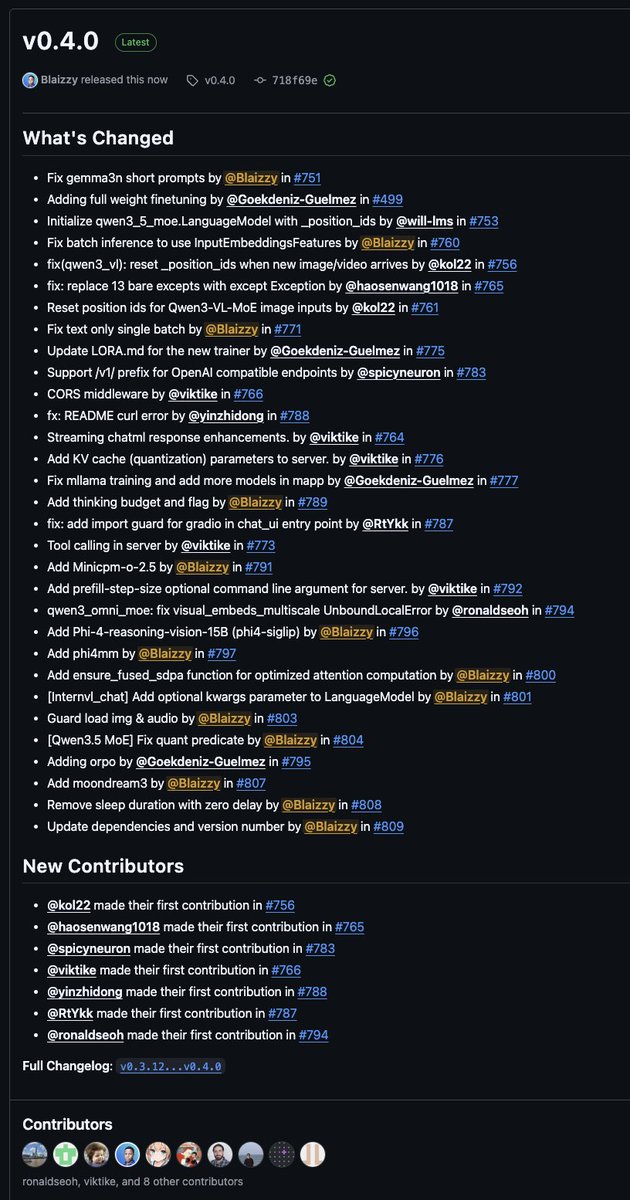The image size is (630, 1200).
Task: Click @kol22 in New Contributors list
Action: [x=69, y=905]
